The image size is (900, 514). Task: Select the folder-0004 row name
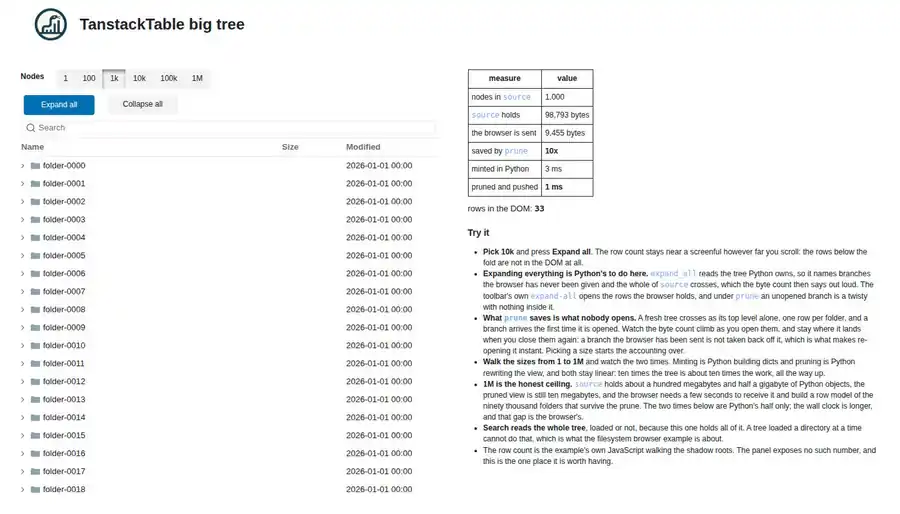click(64, 237)
